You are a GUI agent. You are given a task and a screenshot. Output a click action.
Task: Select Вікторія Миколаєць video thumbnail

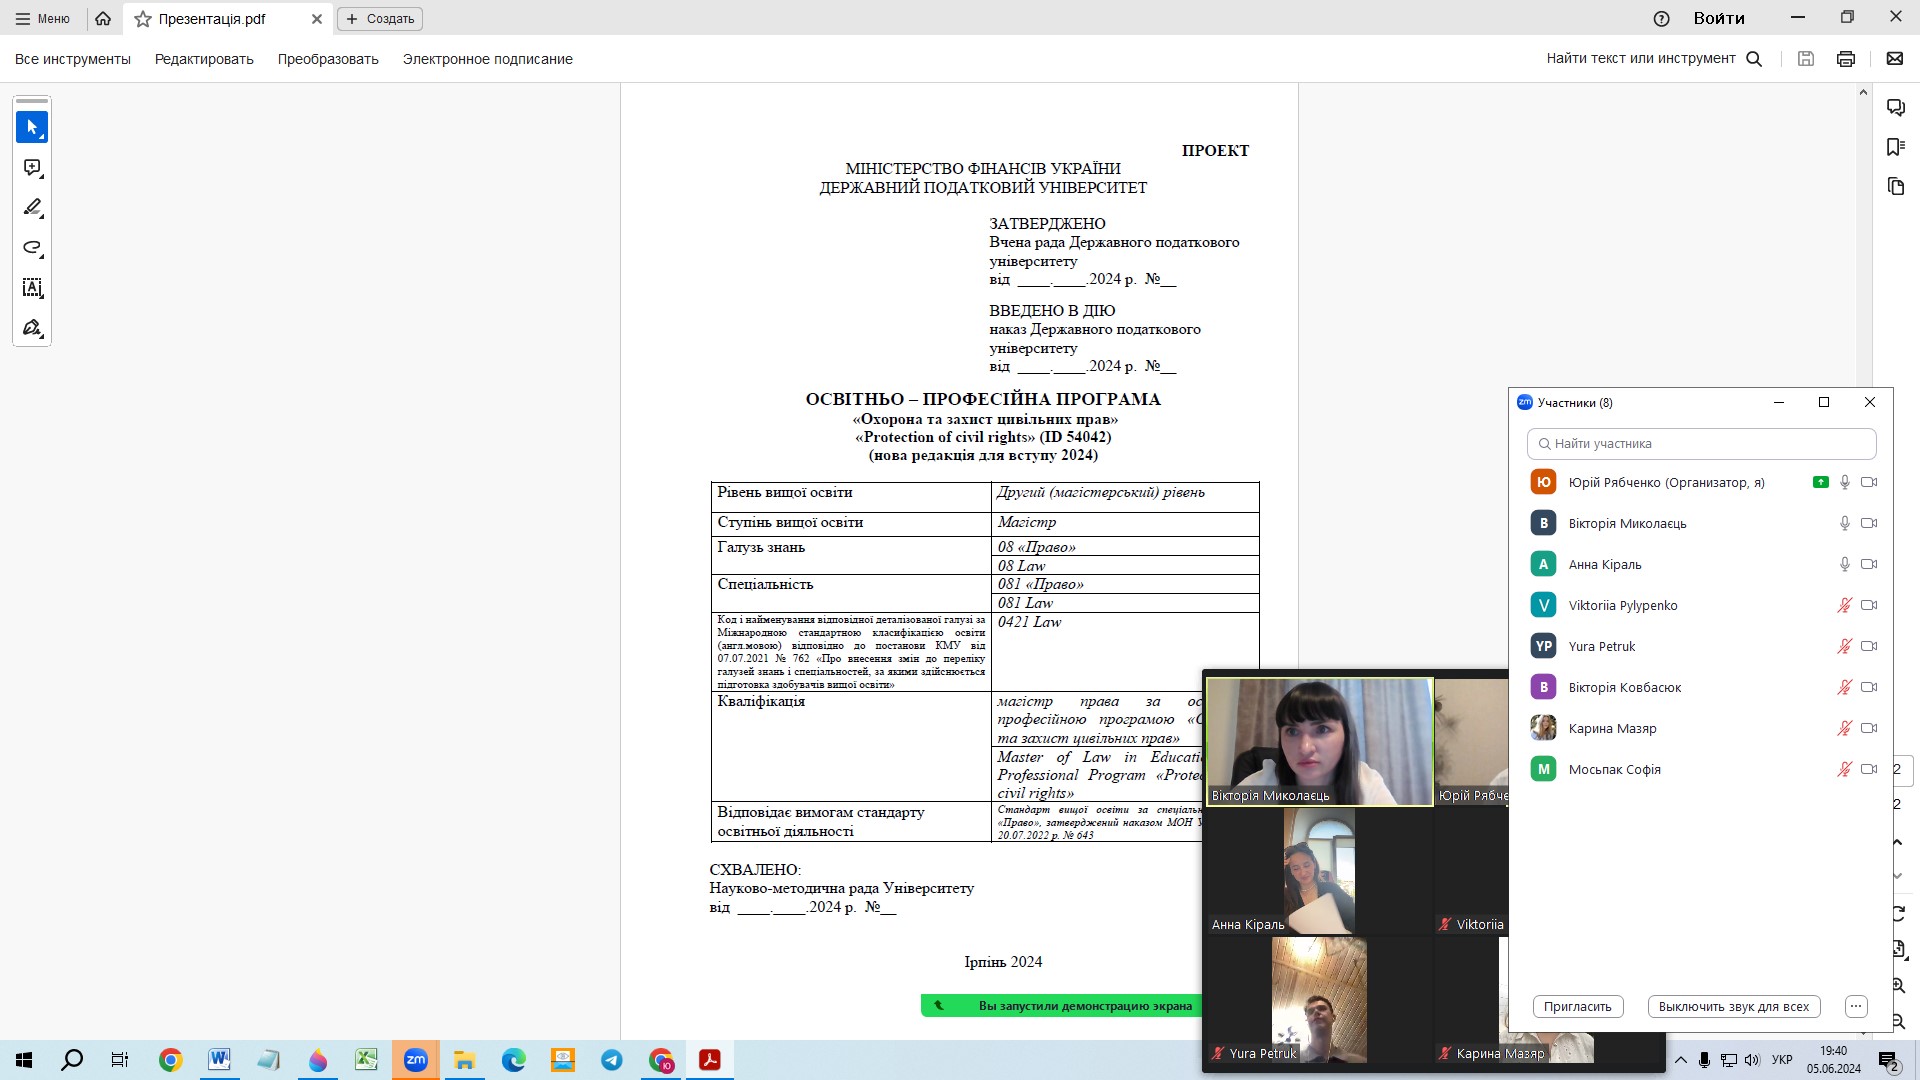[x=1320, y=741]
